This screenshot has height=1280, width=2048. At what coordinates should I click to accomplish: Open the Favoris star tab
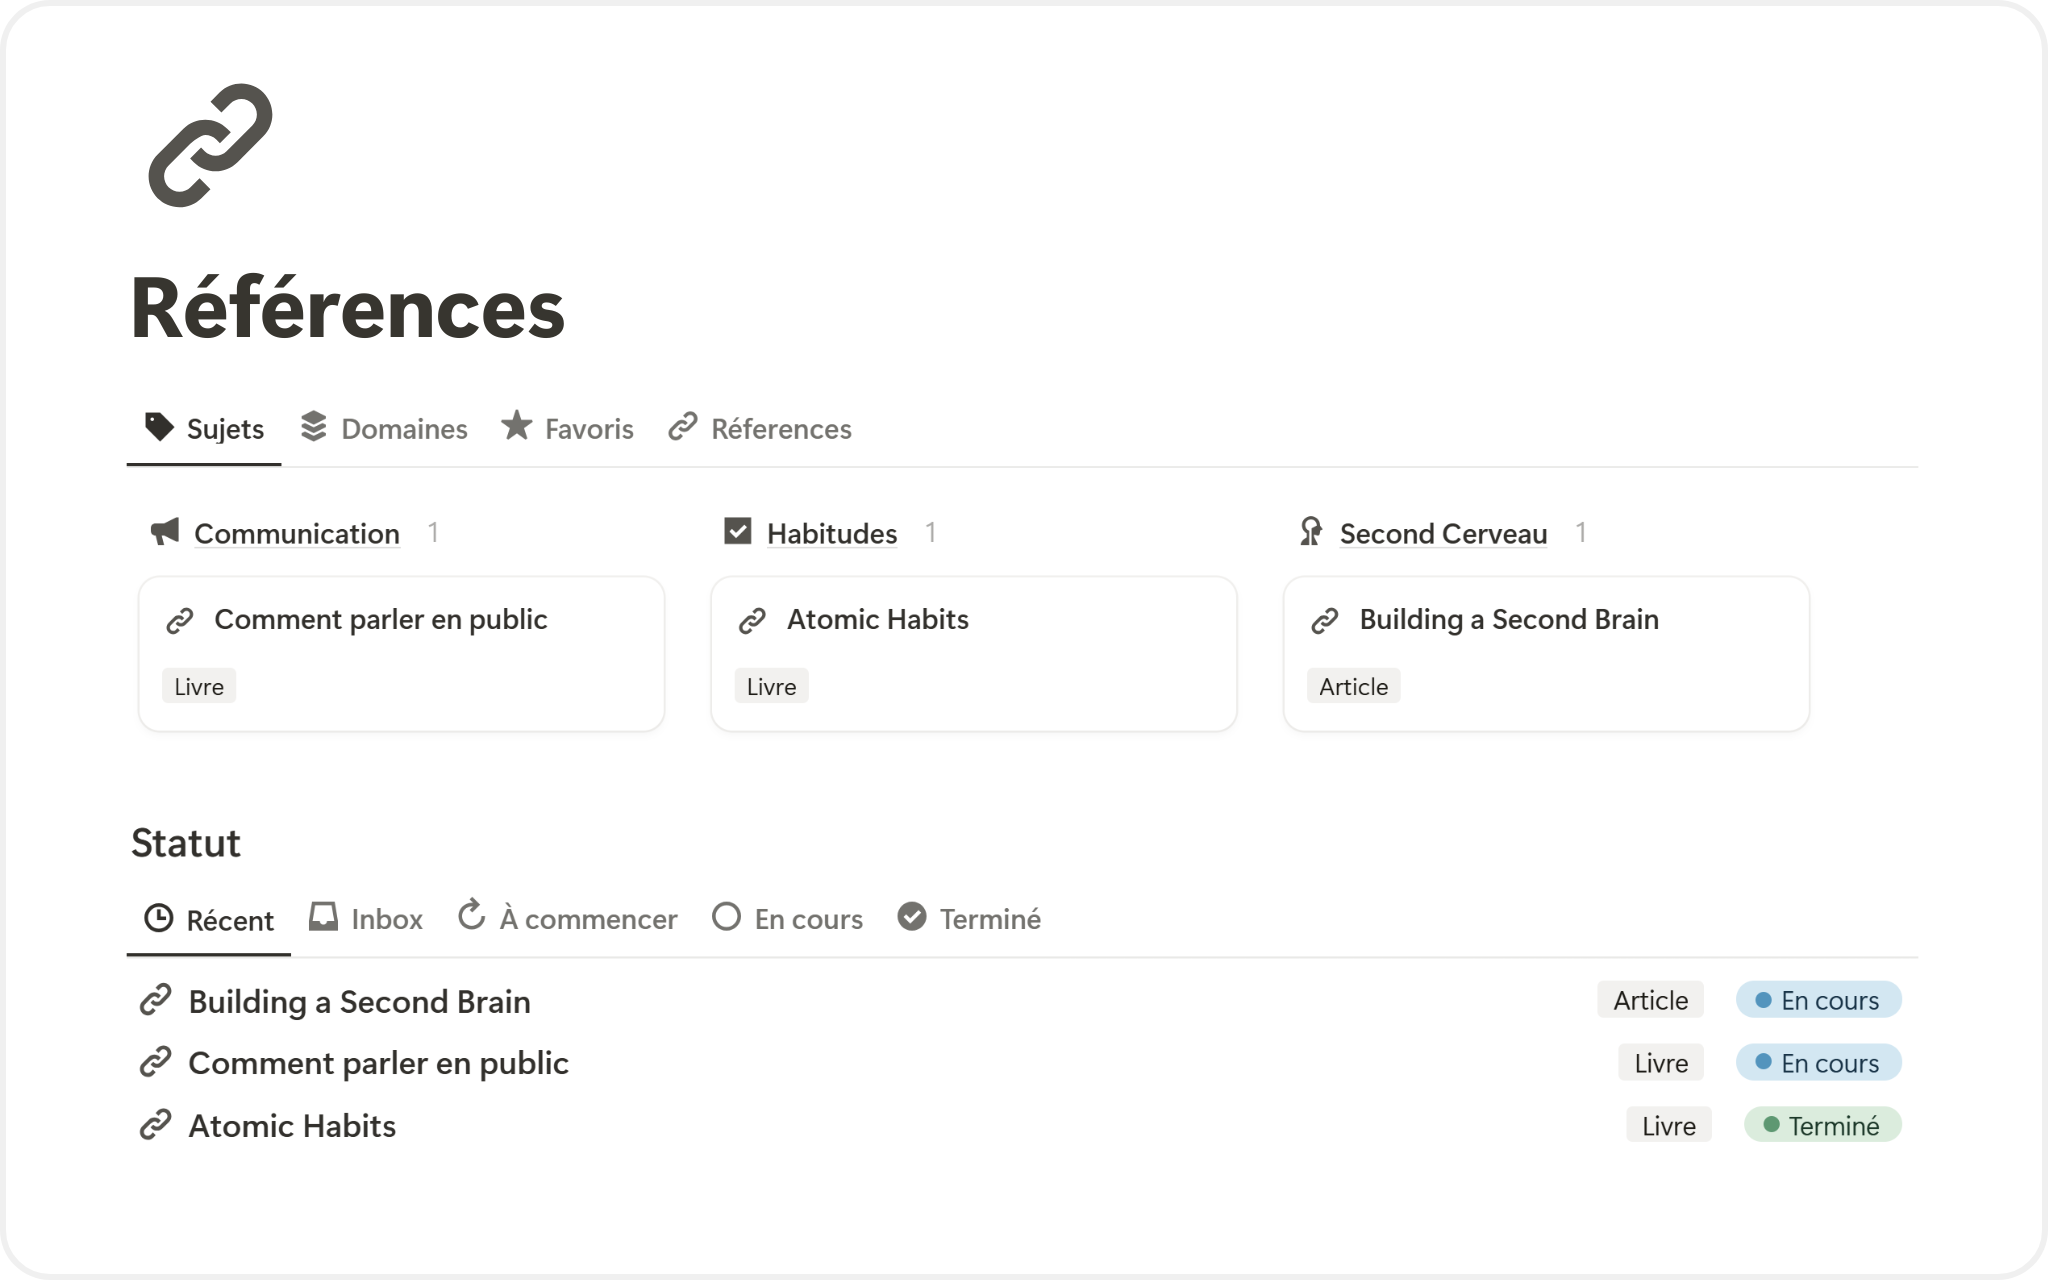coord(568,429)
